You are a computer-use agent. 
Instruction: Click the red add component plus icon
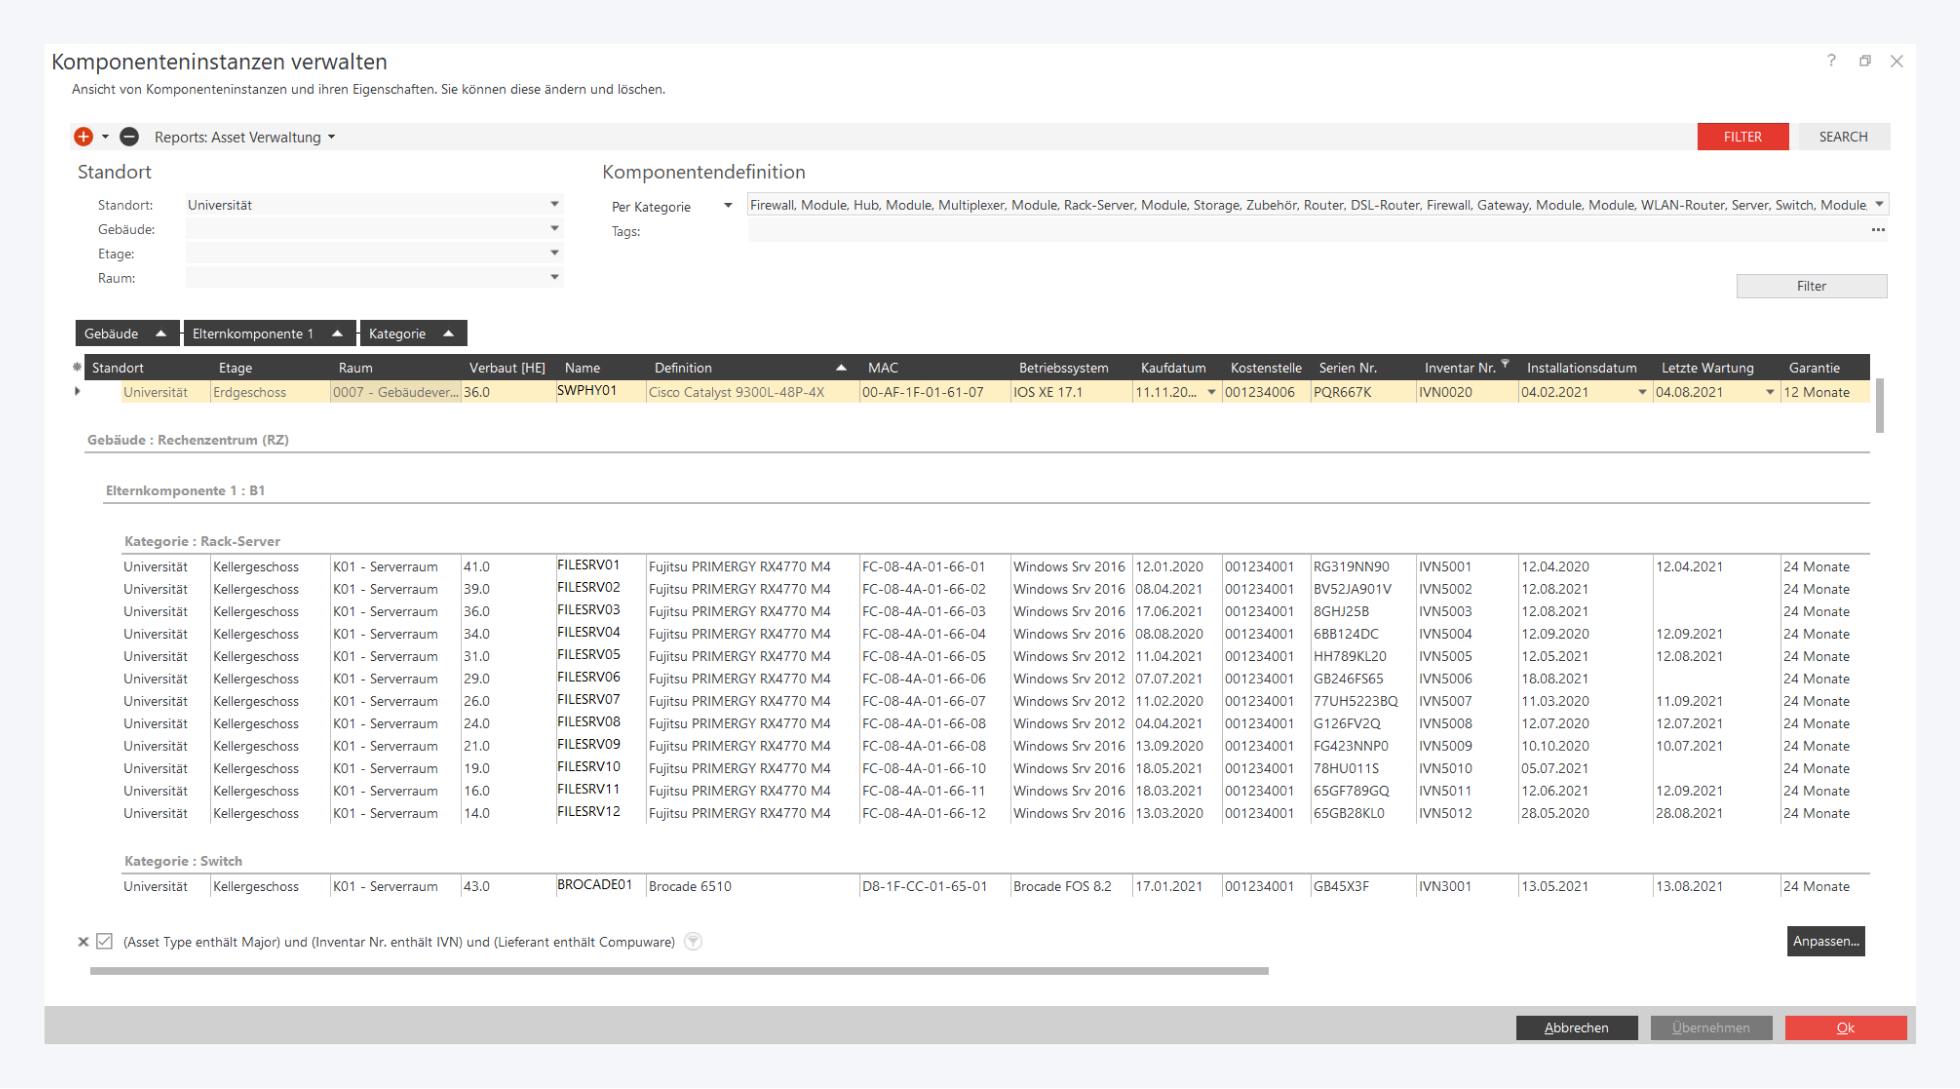click(x=83, y=137)
